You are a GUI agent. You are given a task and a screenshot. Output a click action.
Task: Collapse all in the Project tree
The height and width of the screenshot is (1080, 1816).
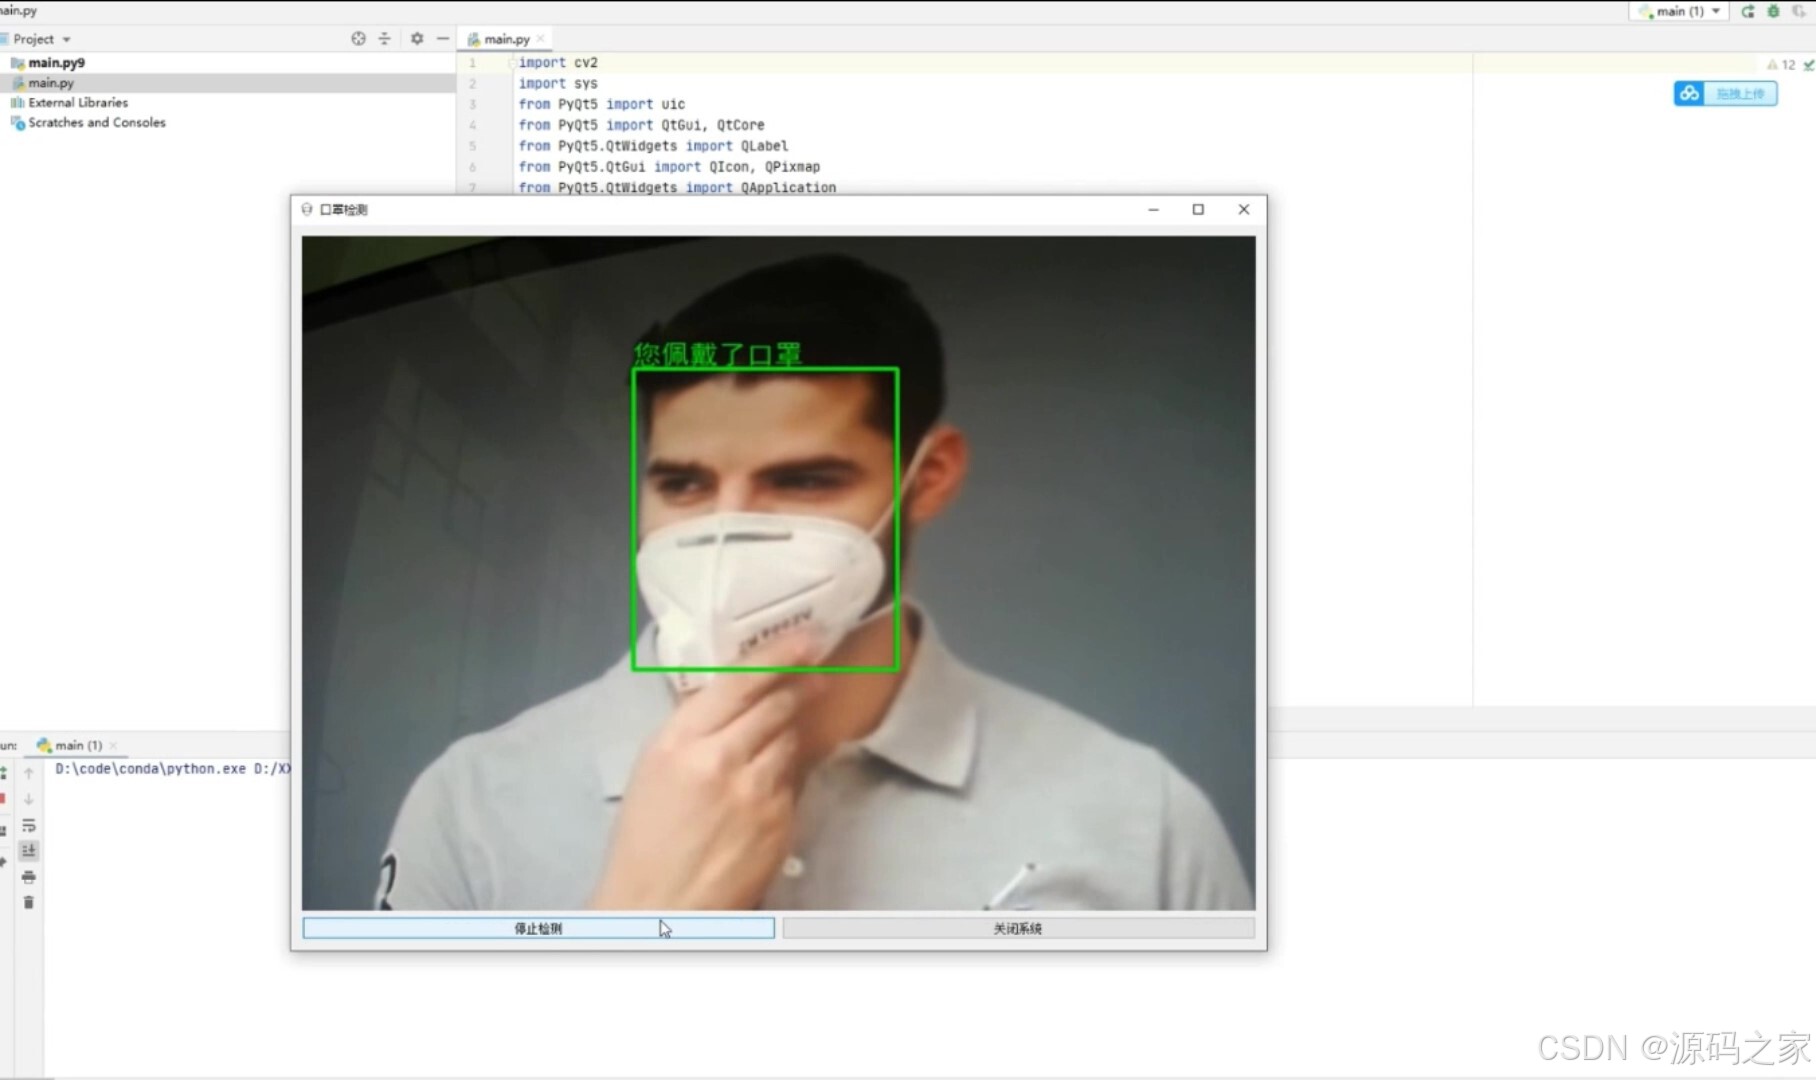(x=384, y=38)
